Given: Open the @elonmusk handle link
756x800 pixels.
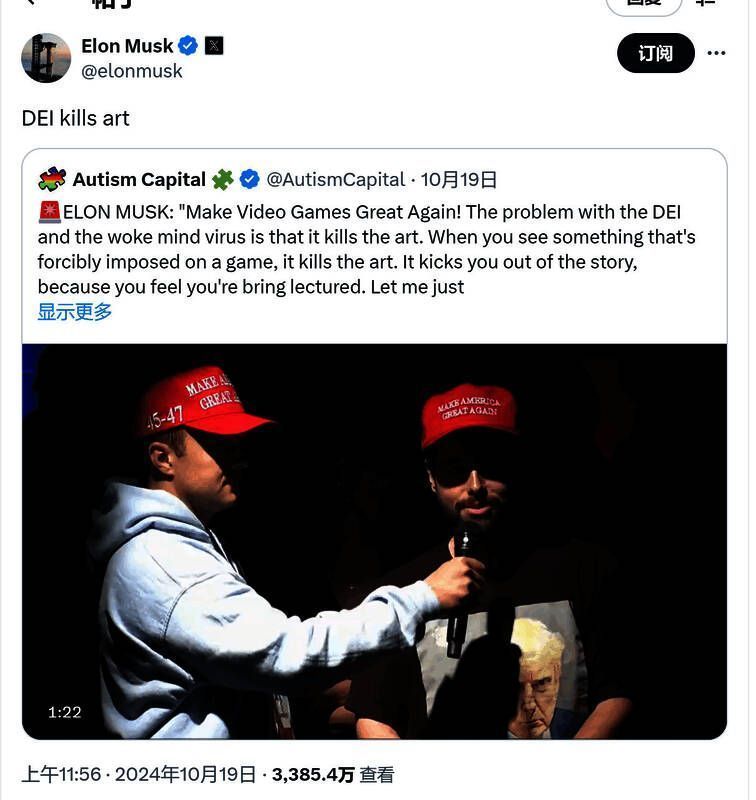Looking at the screenshot, I should (132, 71).
